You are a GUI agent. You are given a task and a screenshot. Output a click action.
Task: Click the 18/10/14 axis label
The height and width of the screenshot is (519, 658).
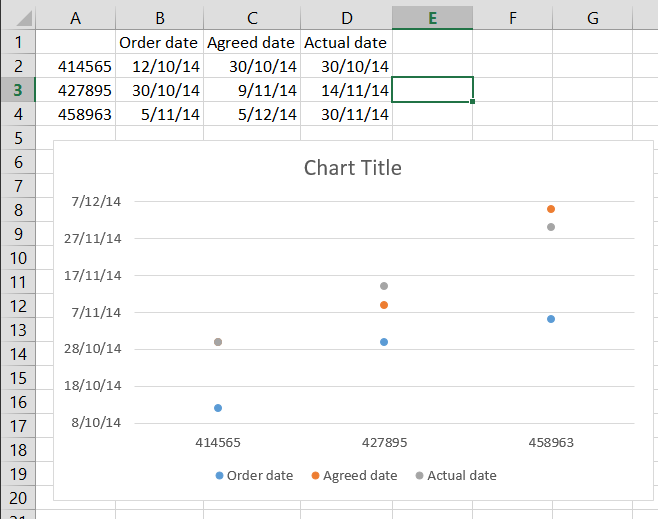[93, 386]
